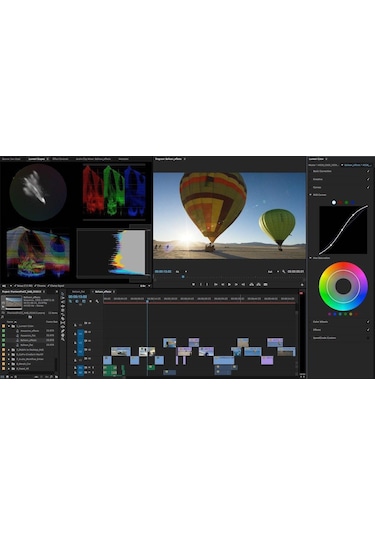375x535 pixels.
Task: Collapse the RGB Curves section
Action: [311, 195]
